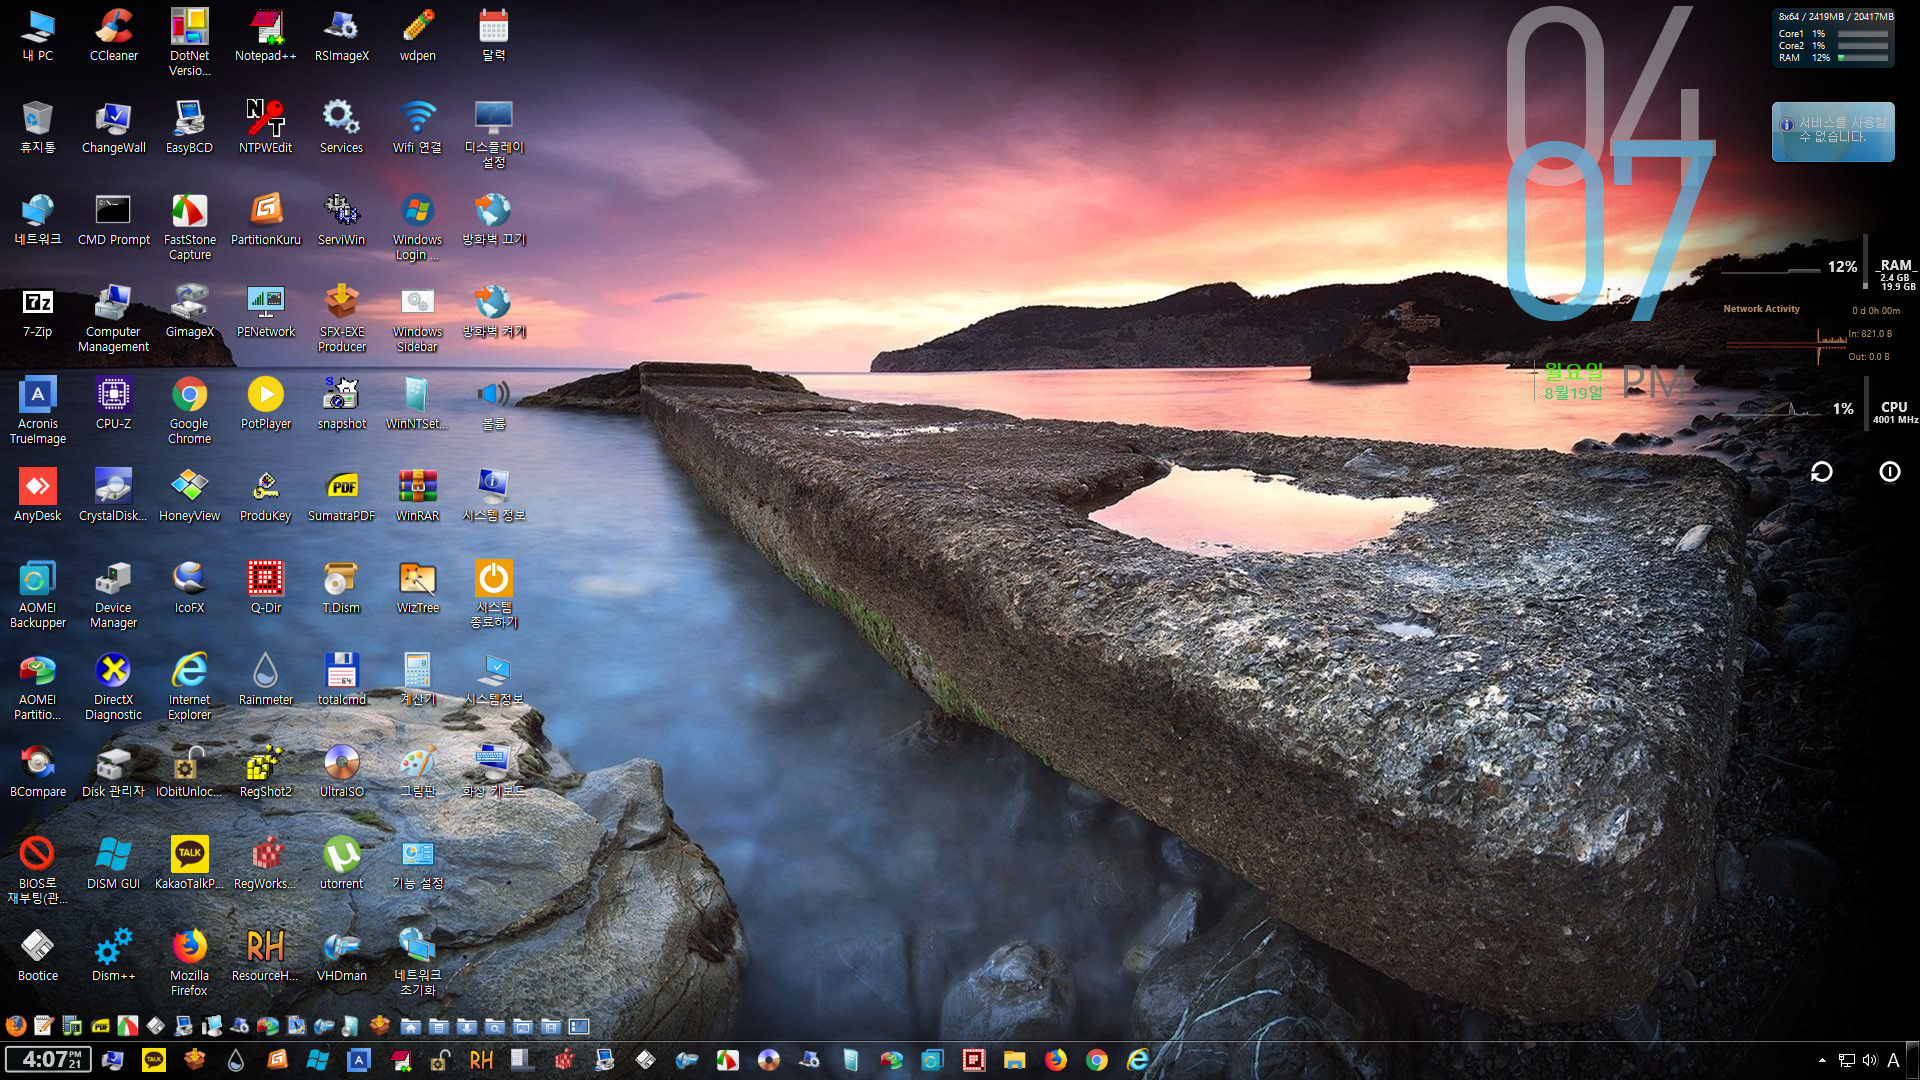Viewport: 1920px width, 1080px height.
Task: Click the CMD Prompt icon
Action: [x=114, y=220]
